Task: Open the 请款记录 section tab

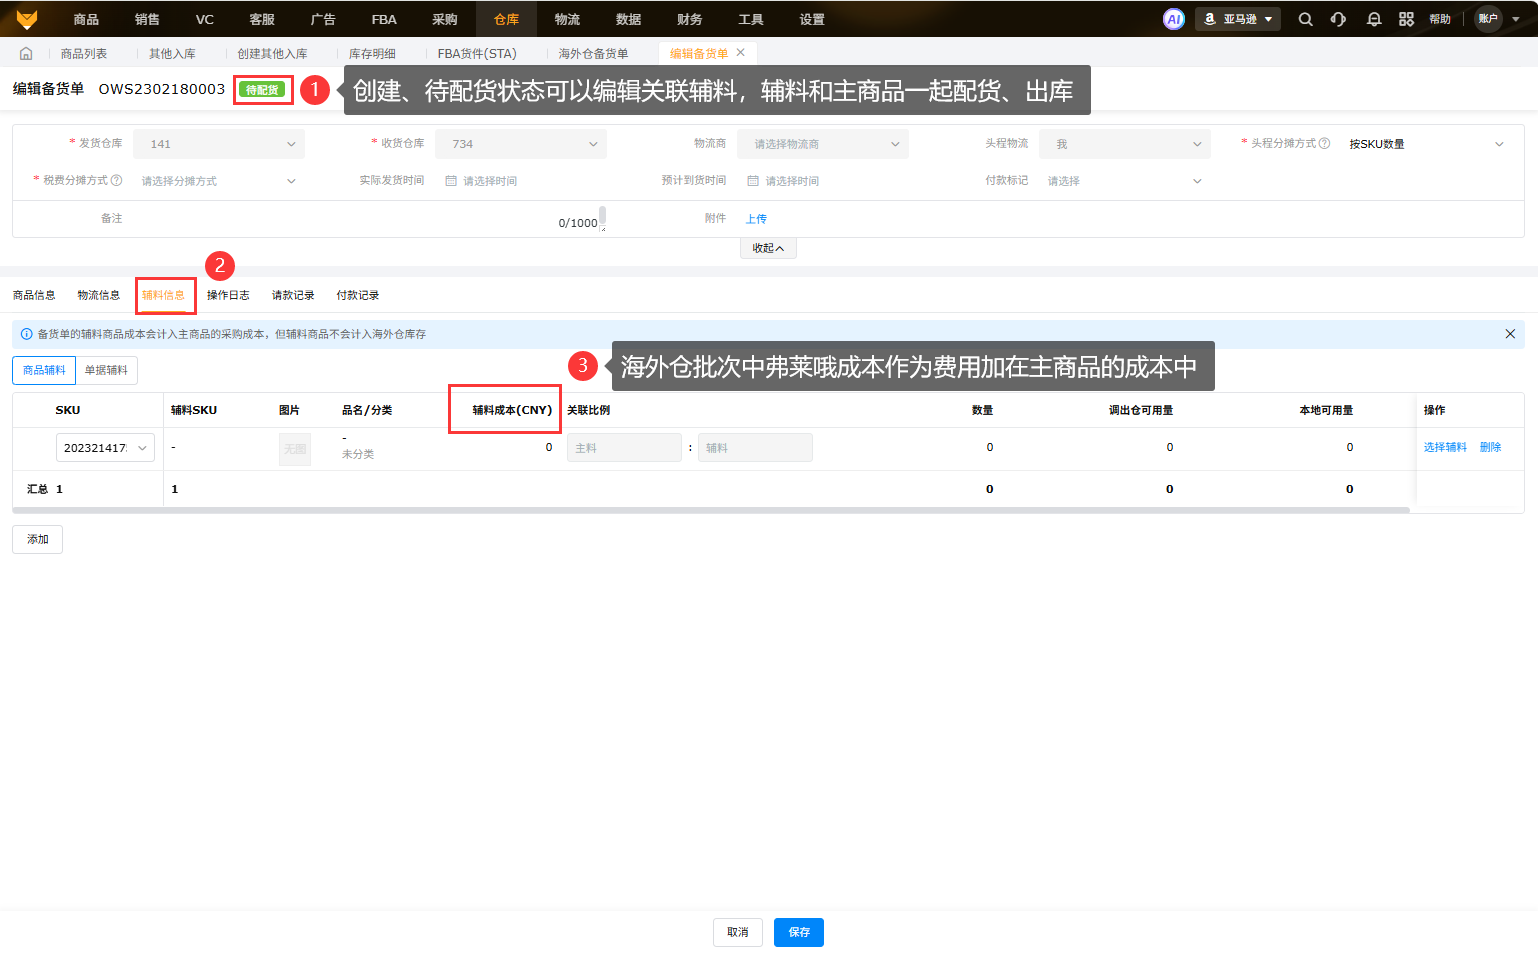Action: pos(293,295)
